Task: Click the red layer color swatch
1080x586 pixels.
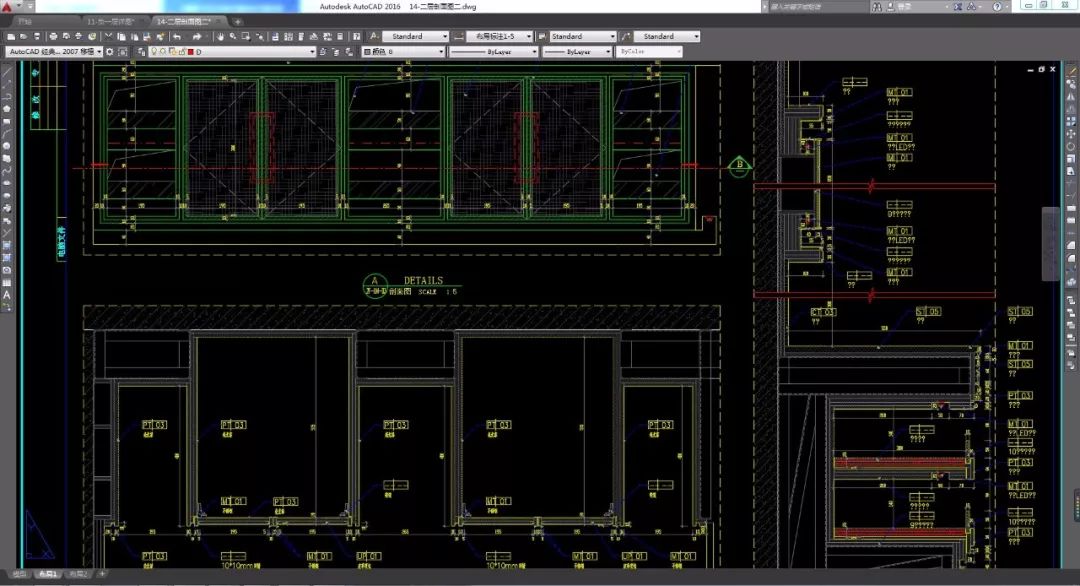Action: (190, 51)
